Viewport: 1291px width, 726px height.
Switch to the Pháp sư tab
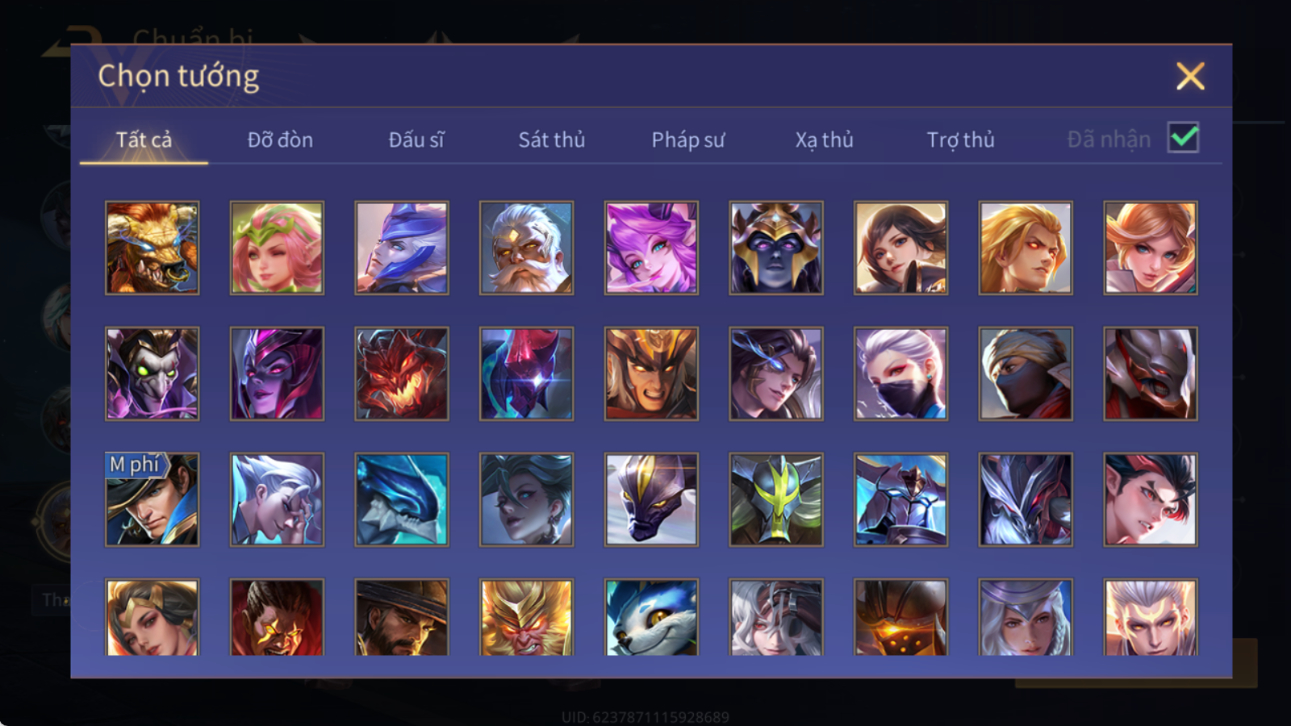click(688, 140)
